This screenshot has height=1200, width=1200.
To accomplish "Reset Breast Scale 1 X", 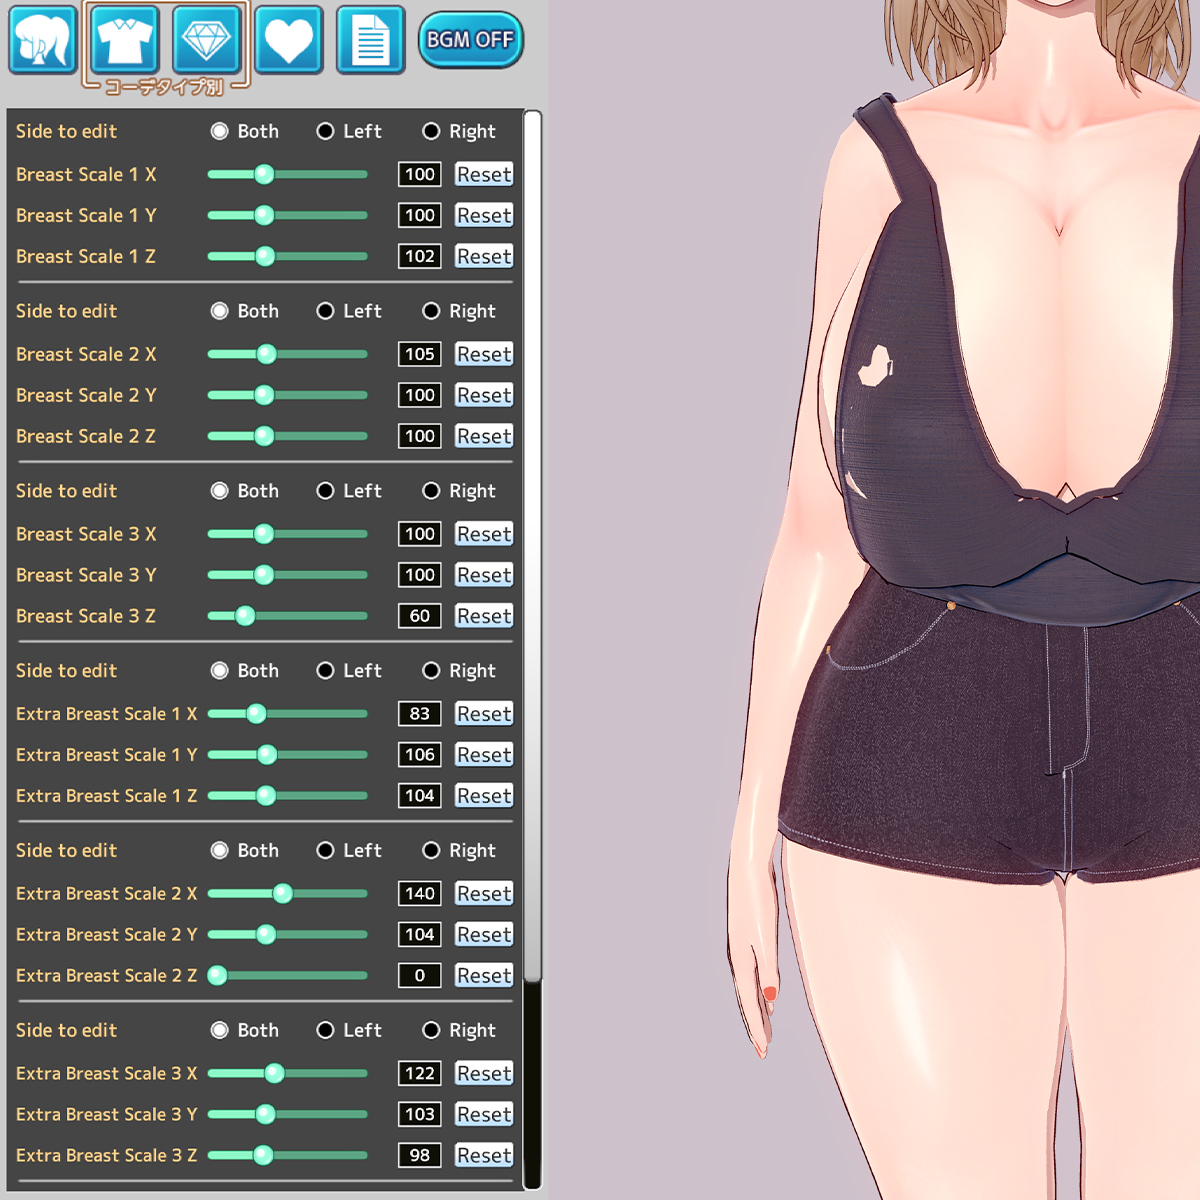I will (x=484, y=174).
